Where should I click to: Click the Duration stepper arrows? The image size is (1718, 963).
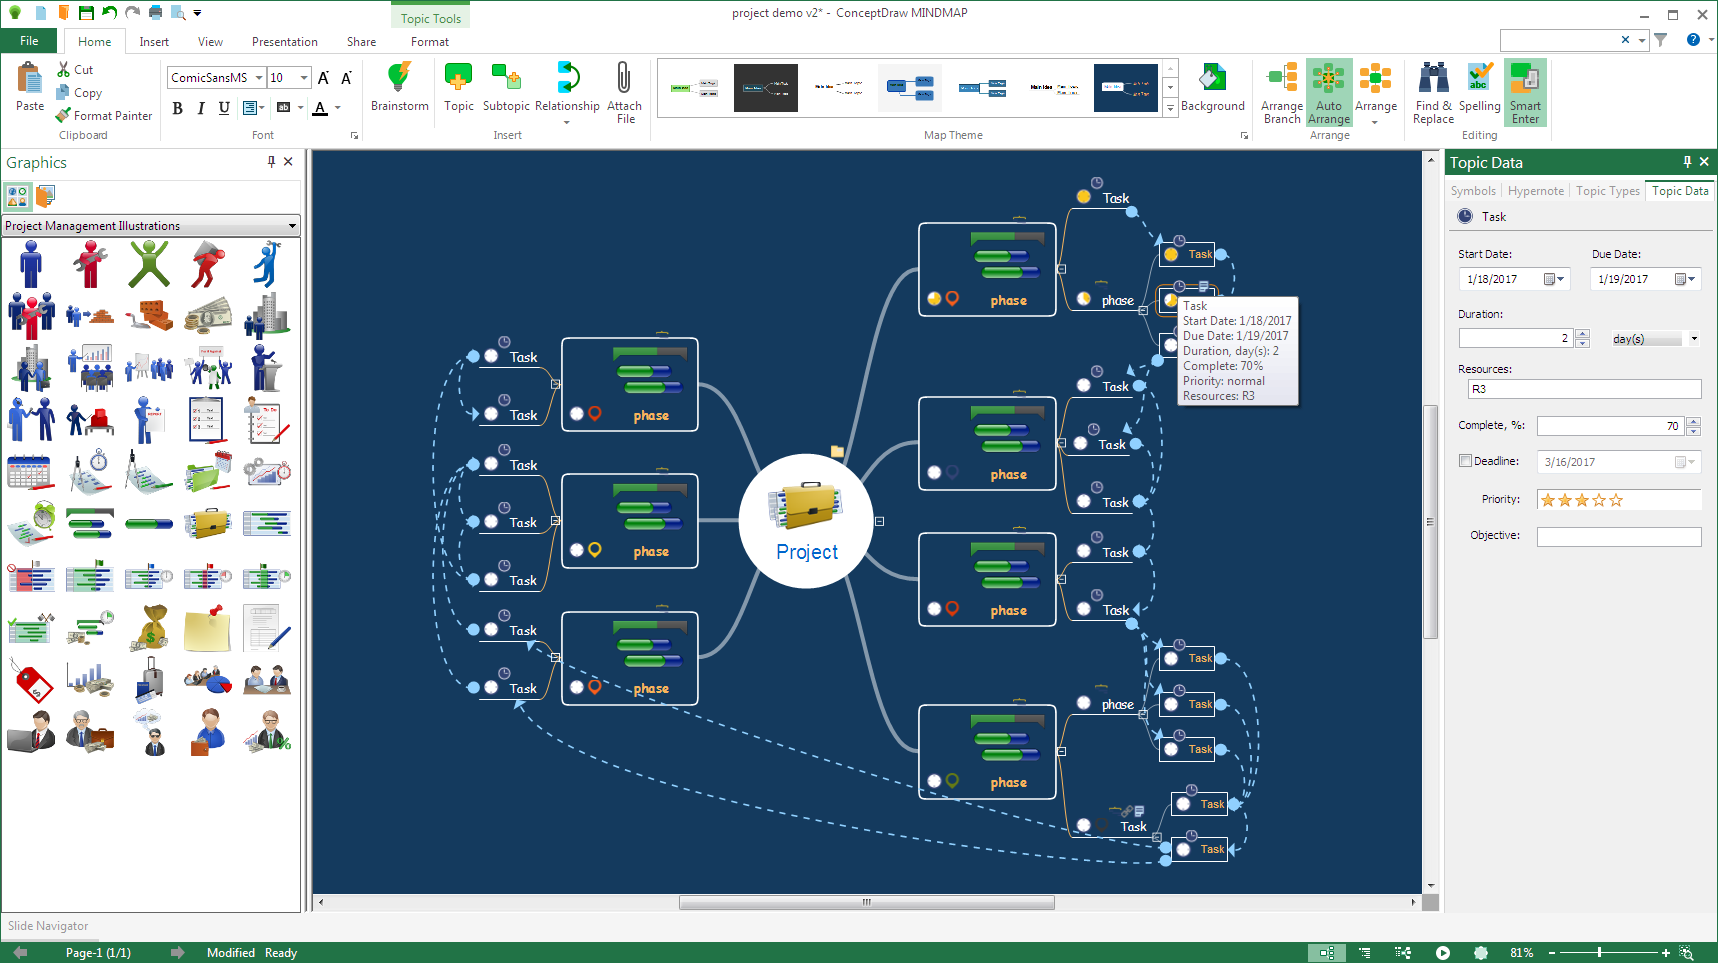1582,338
